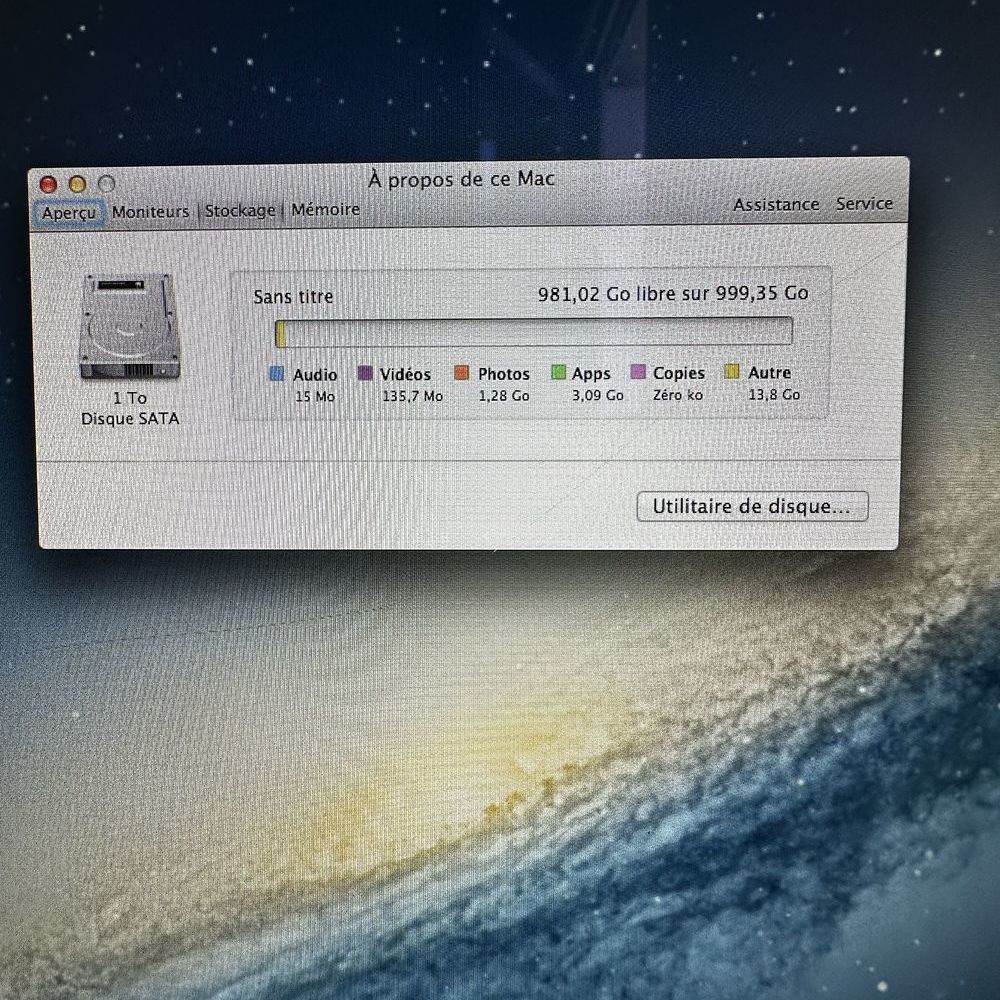Image resolution: width=1000 pixels, height=1000 pixels.
Task: Click the Audio legend label
Action: pyautogui.click(x=315, y=375)
